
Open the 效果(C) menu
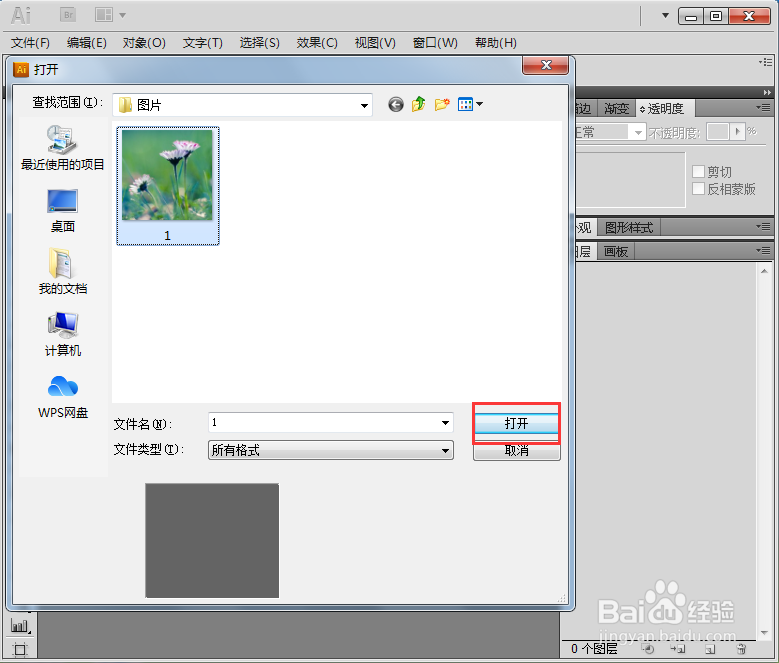317,43
